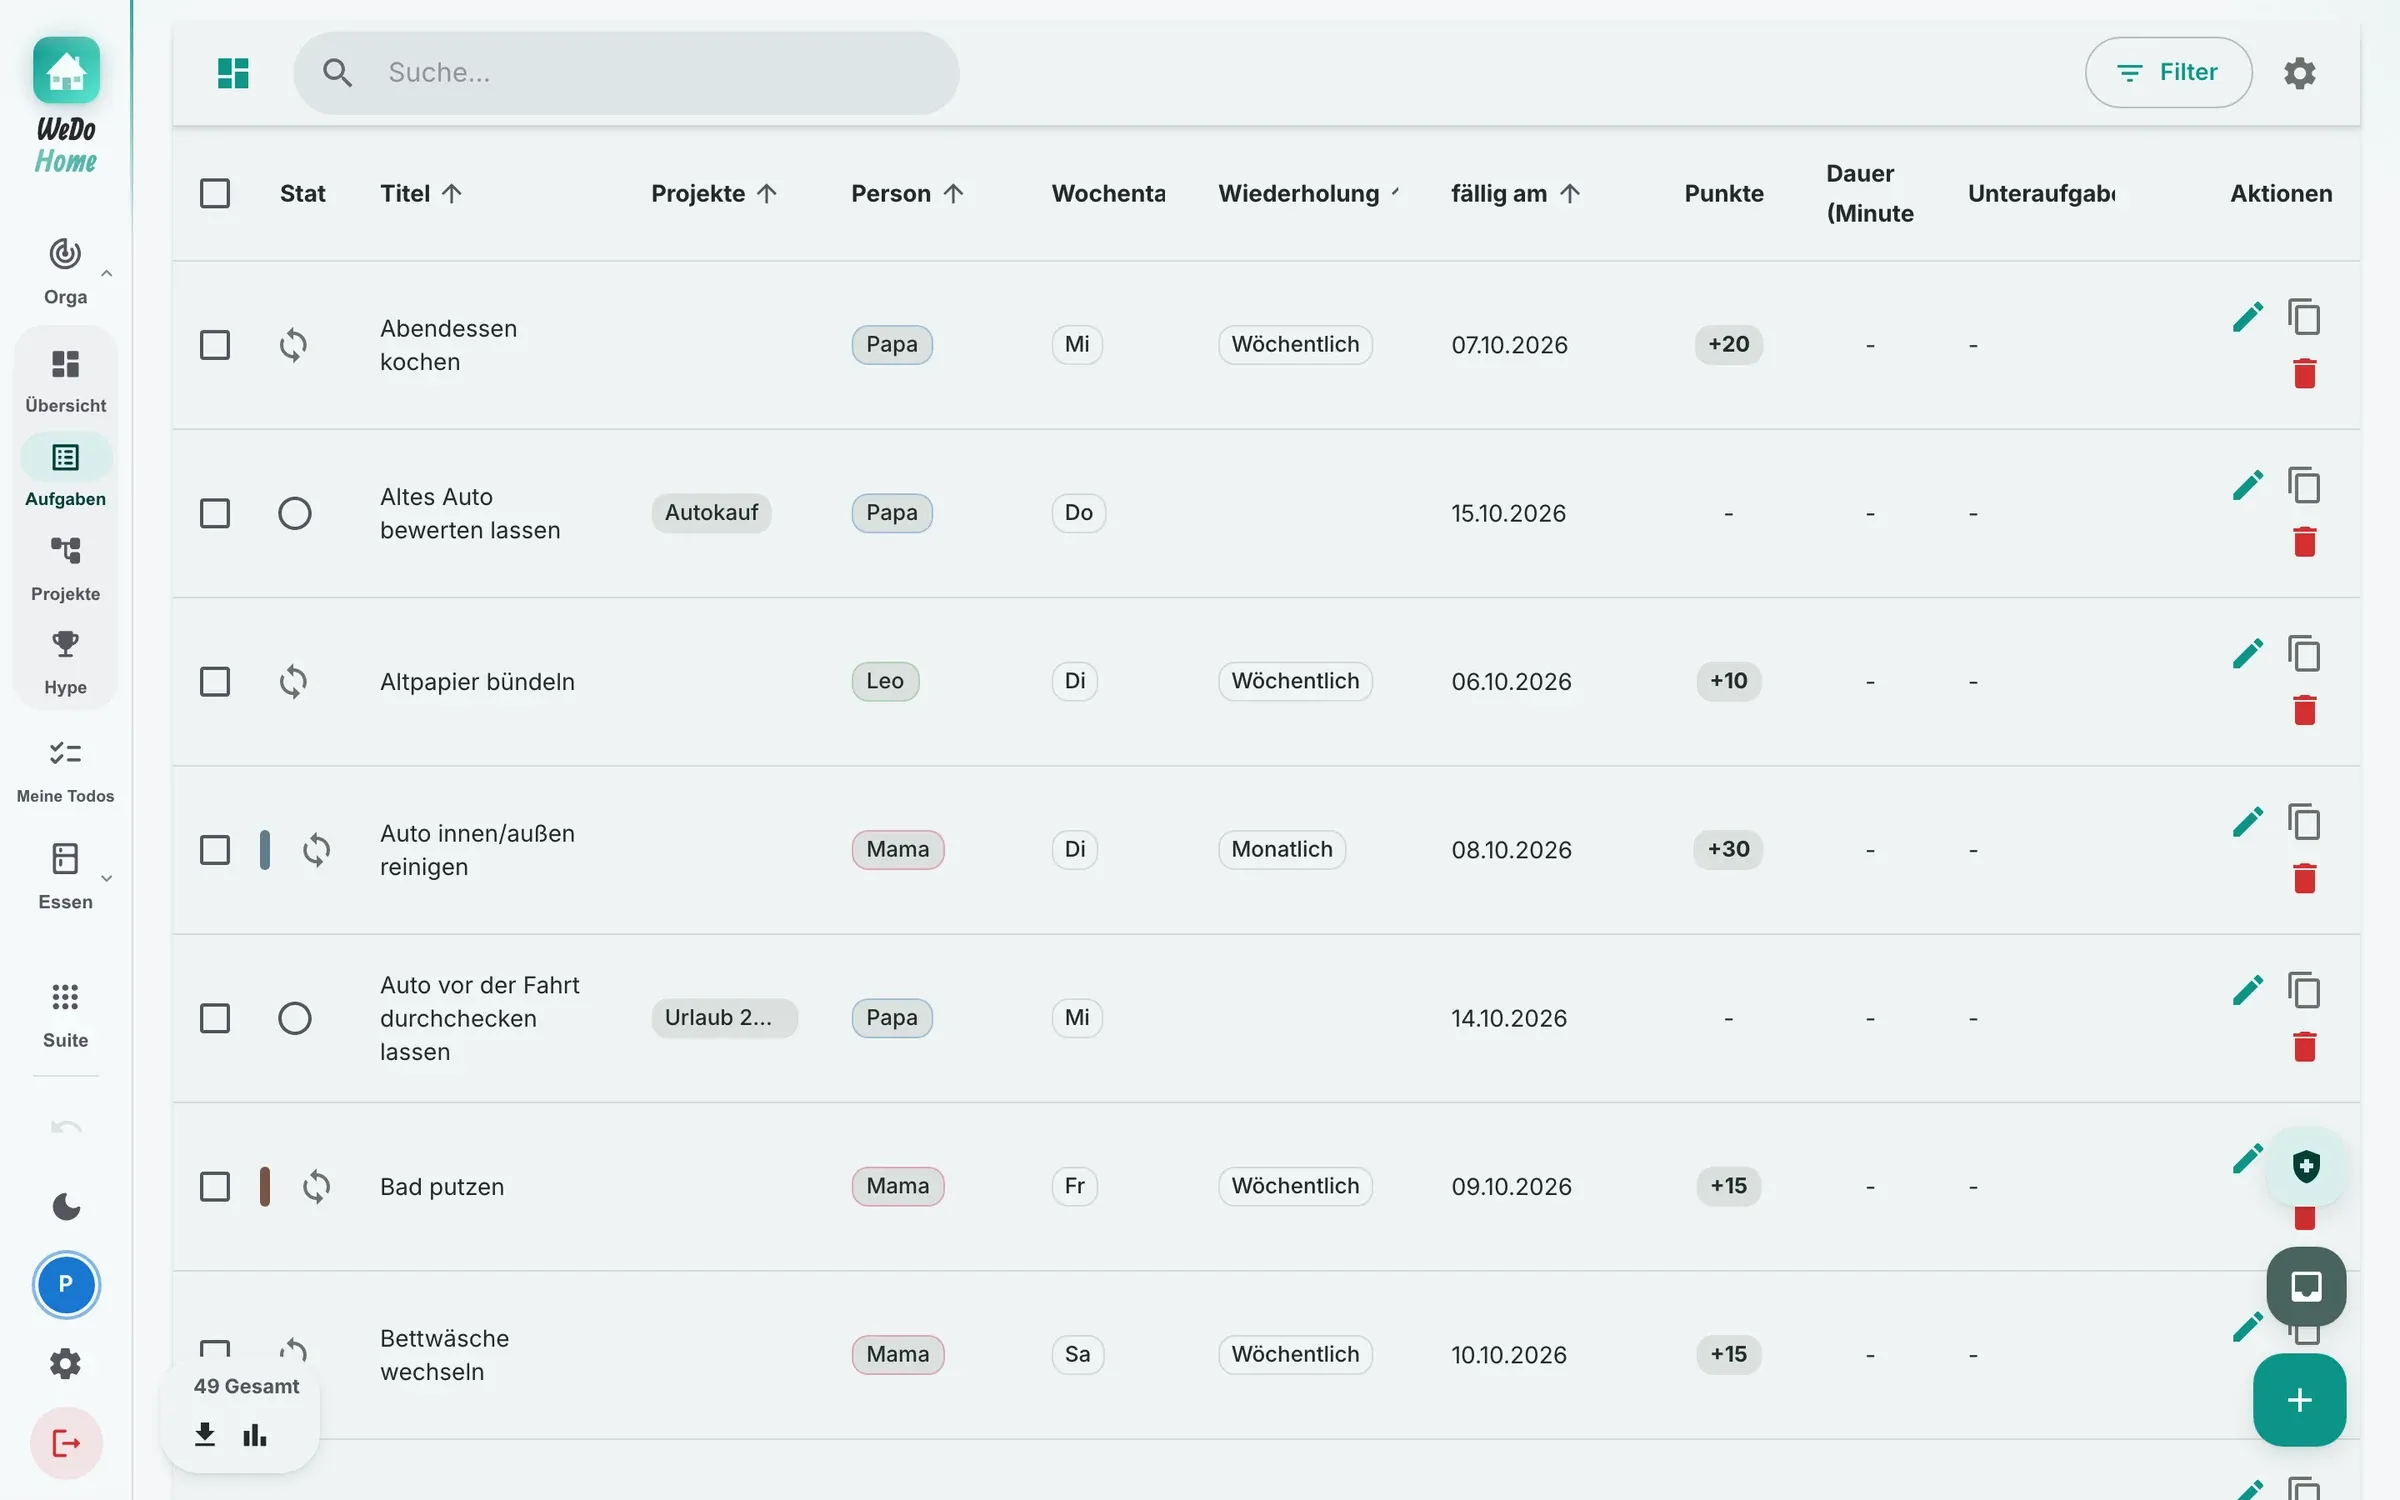The width and height of the screenshot is (2400, 1500).
Task: Open the inbox floating button
Action: 2305,1286
